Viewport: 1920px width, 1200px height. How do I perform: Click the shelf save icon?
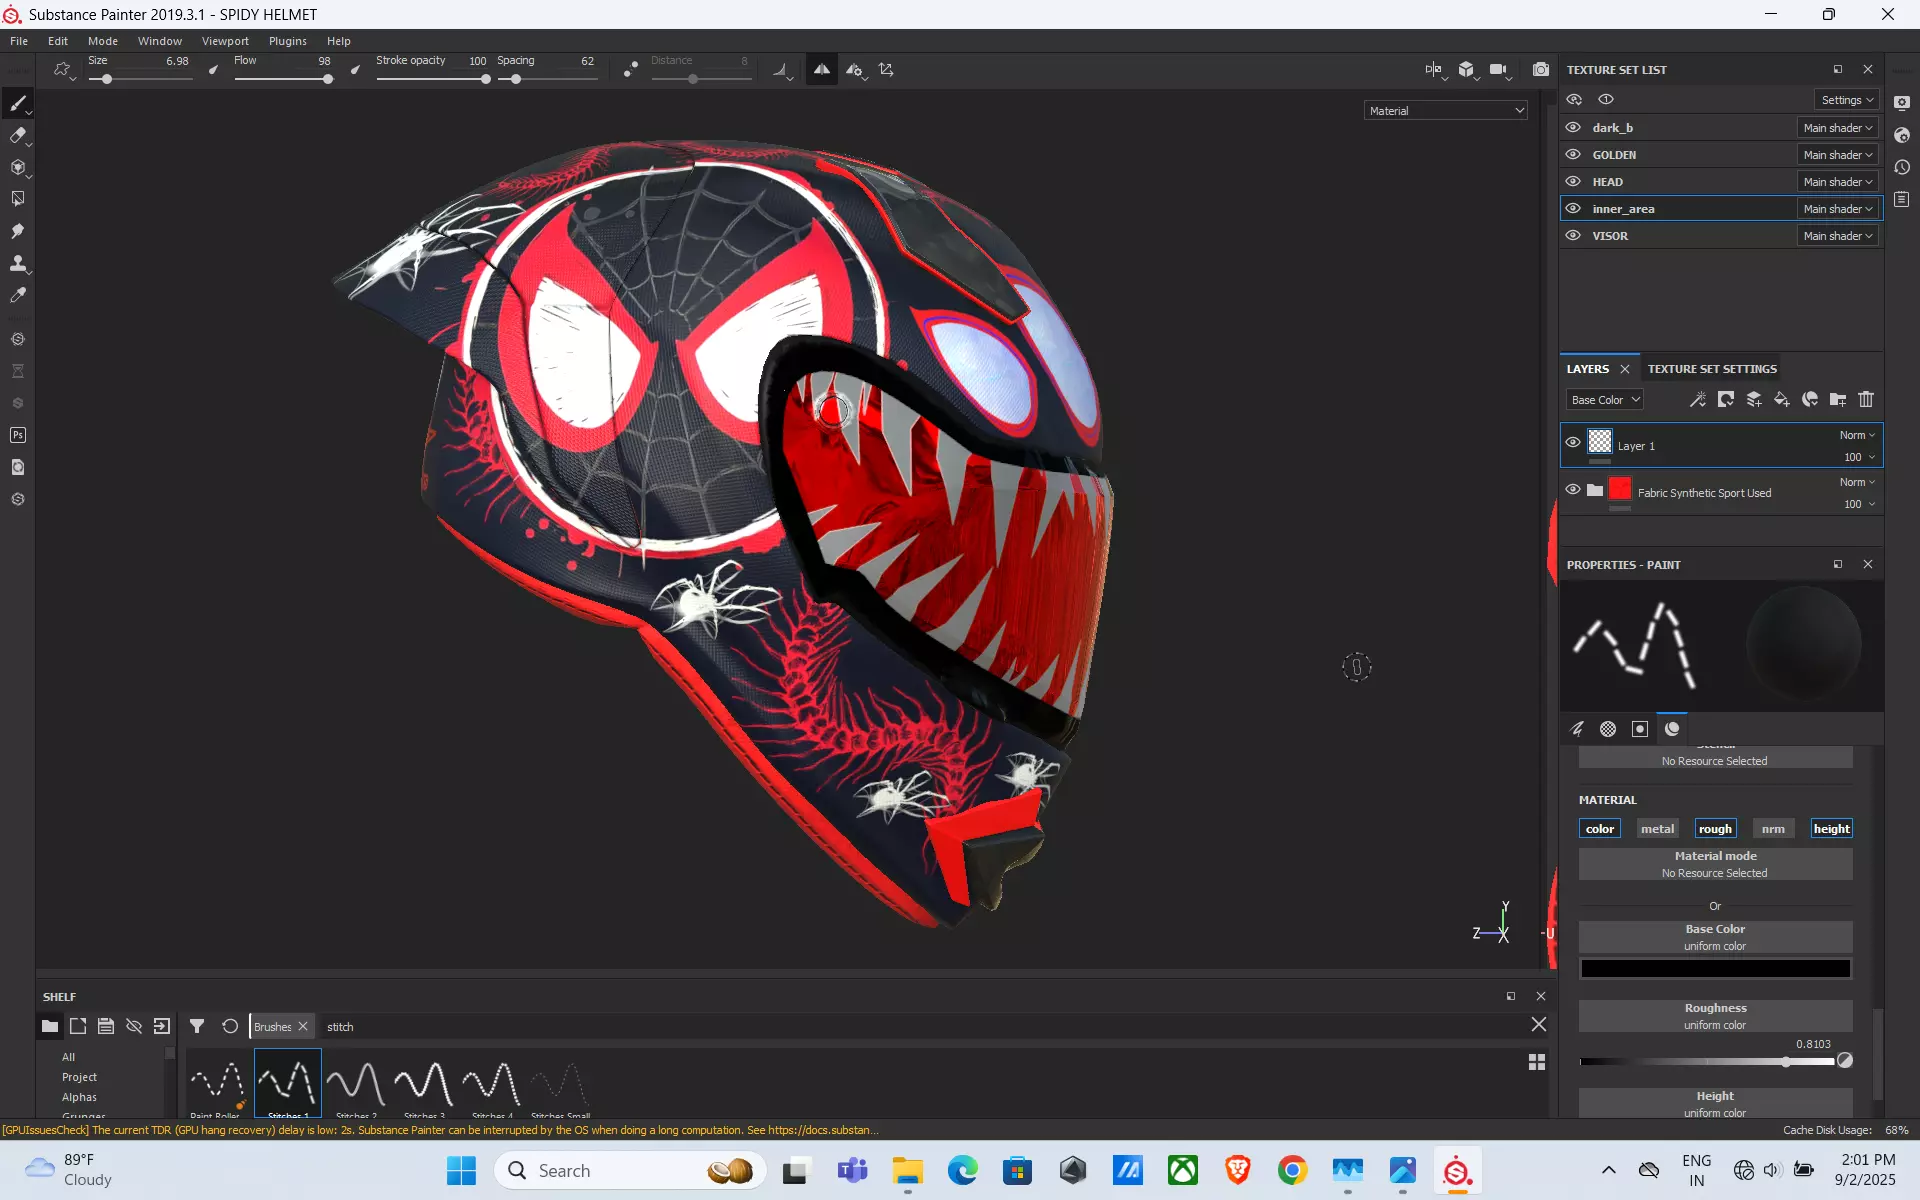[106, 1026]
